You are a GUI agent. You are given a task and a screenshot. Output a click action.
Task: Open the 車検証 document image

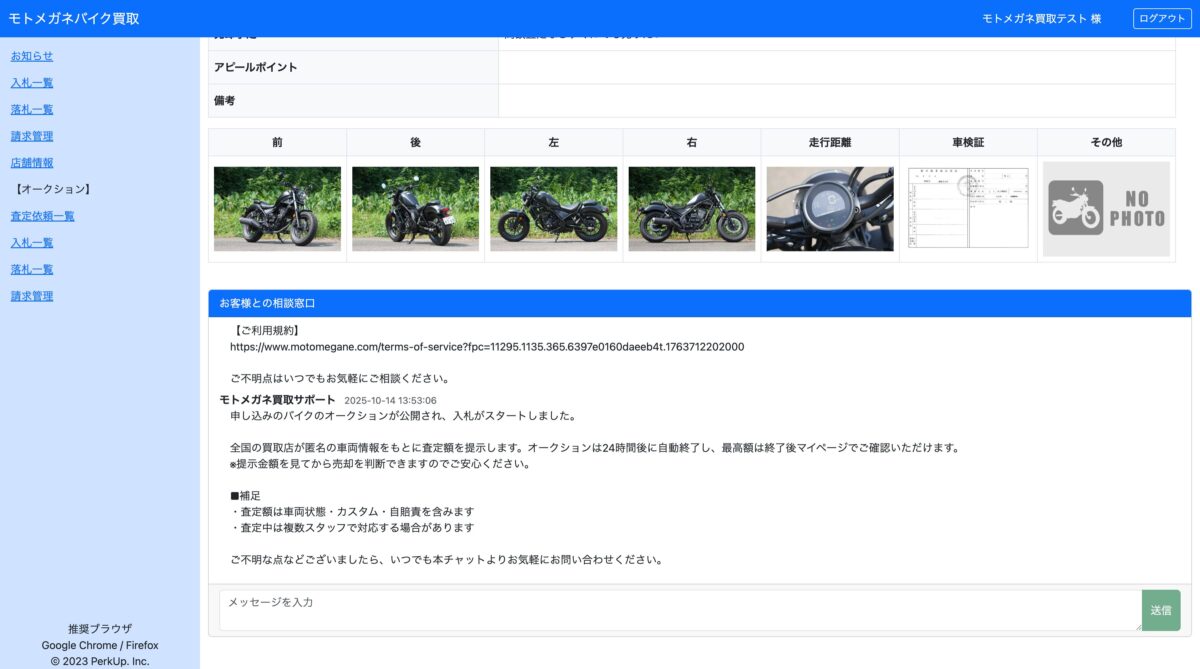pos(967,208)
